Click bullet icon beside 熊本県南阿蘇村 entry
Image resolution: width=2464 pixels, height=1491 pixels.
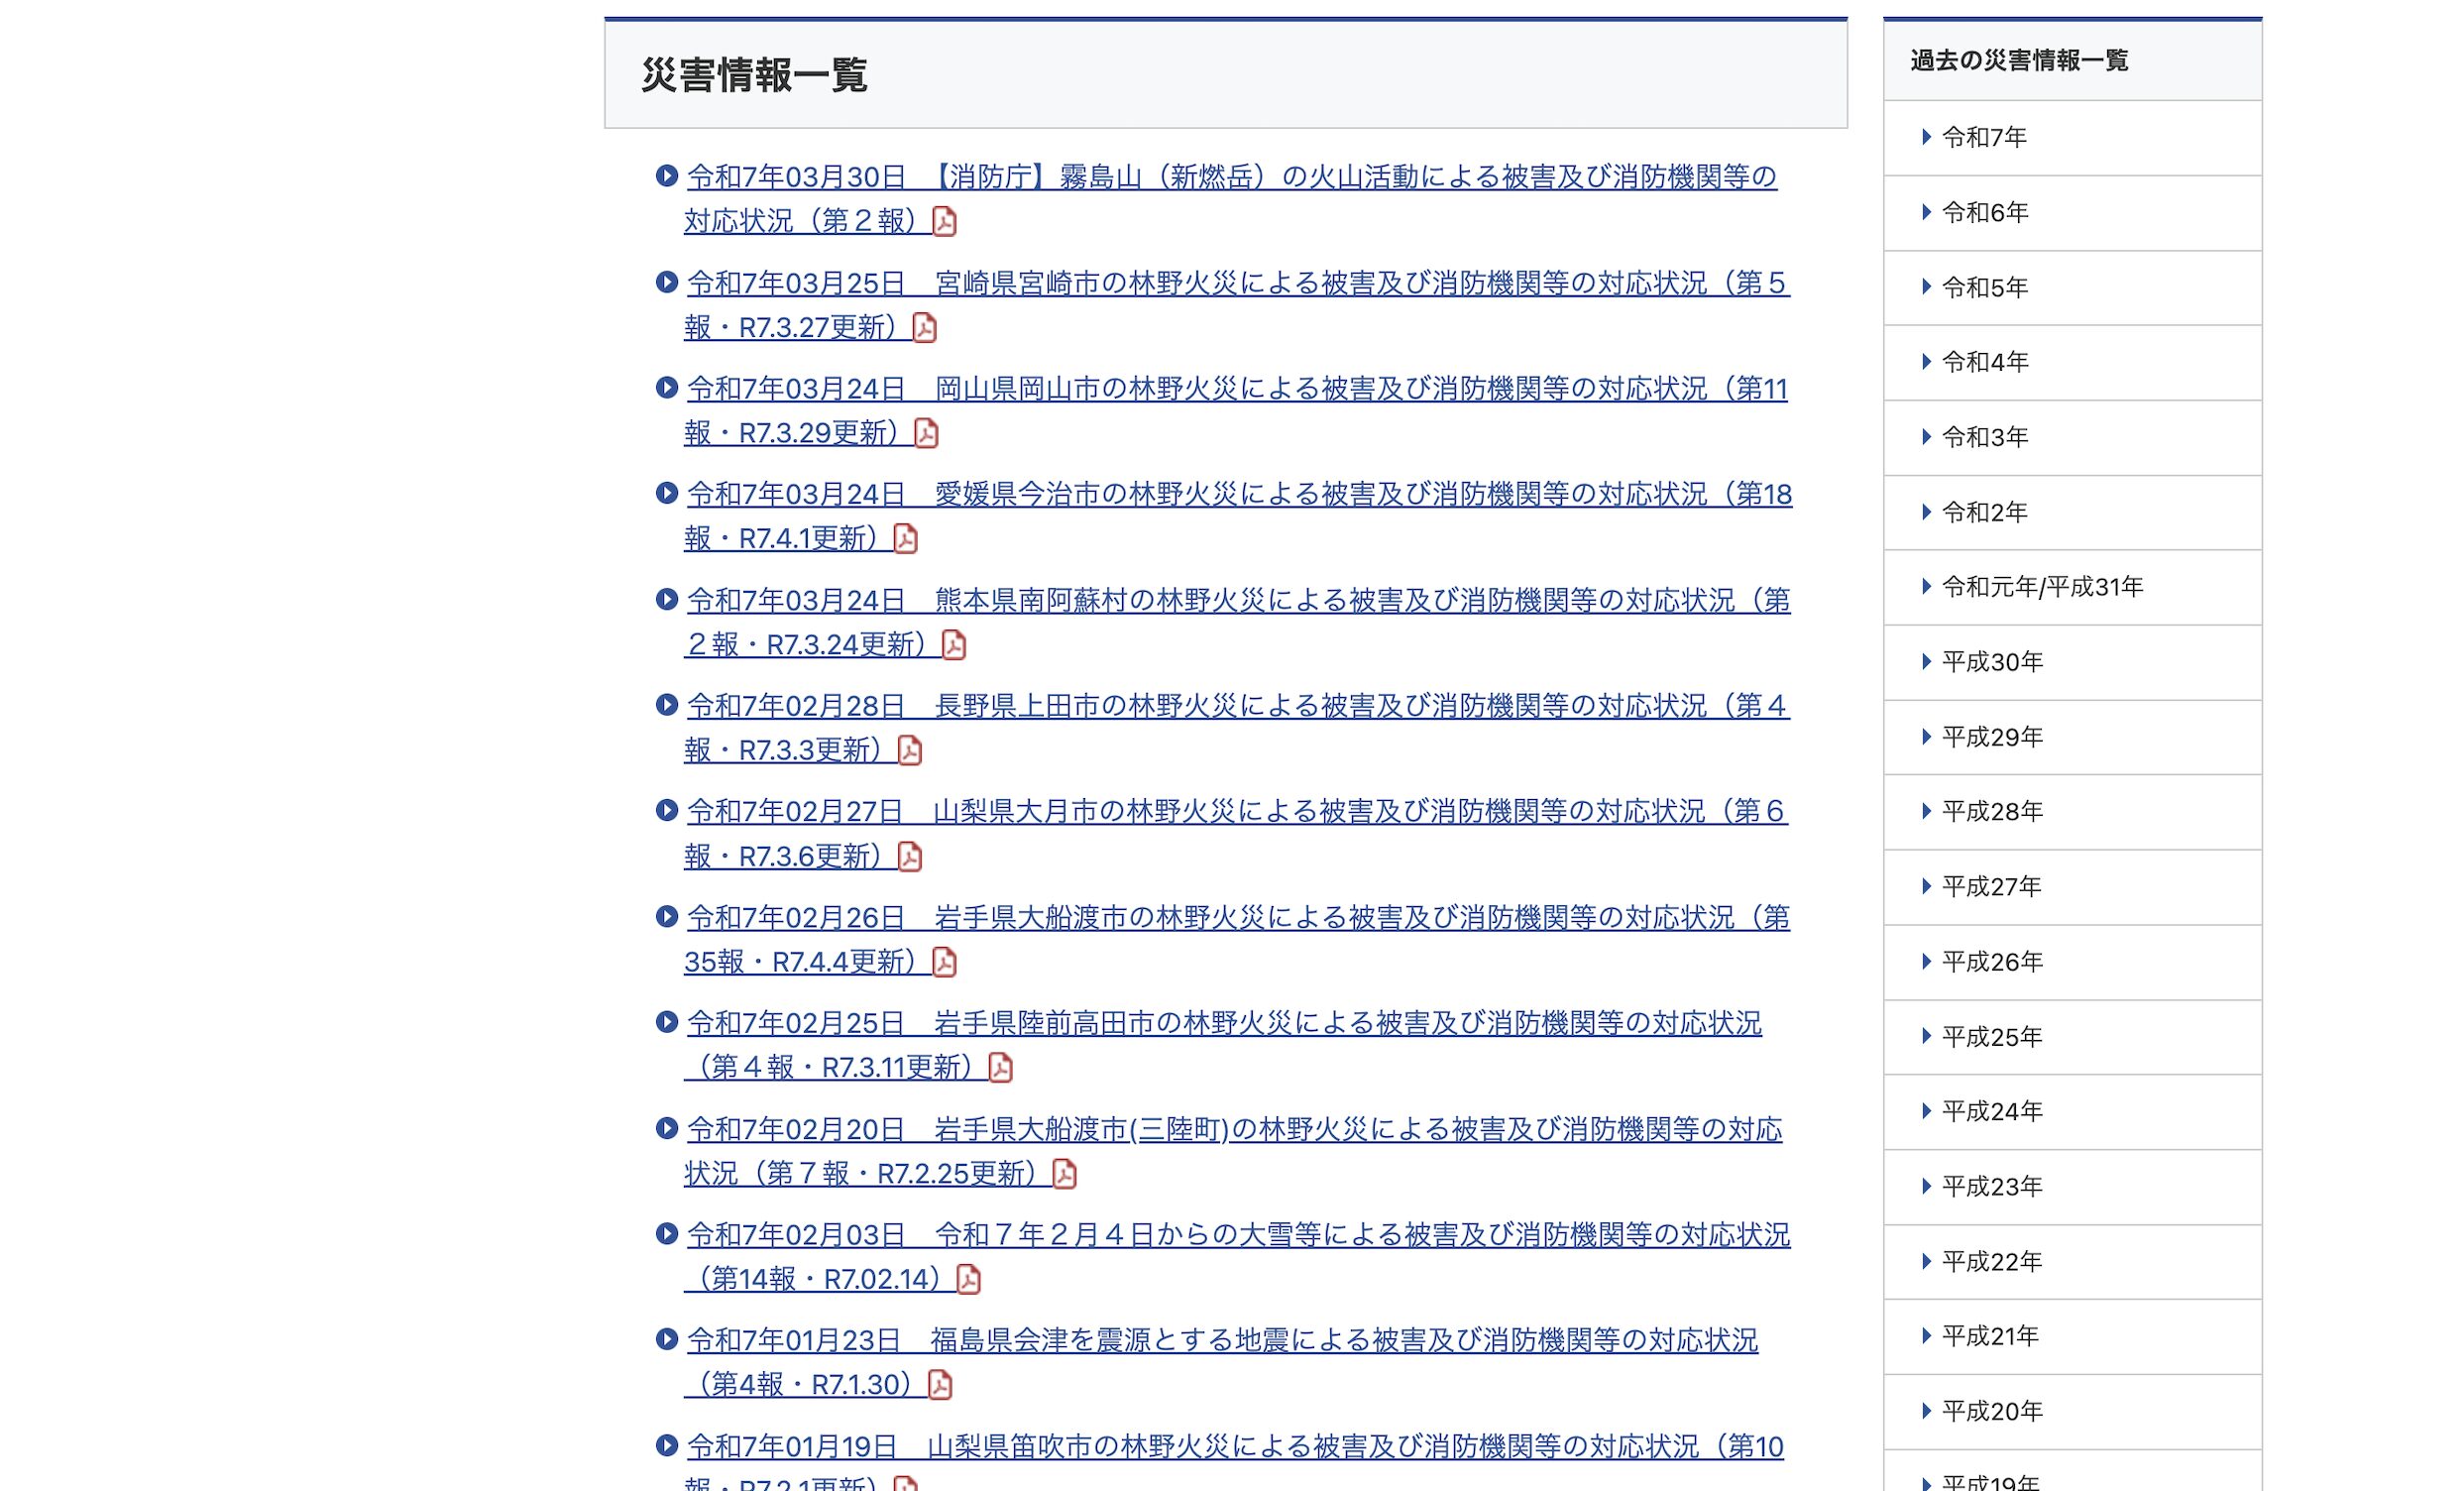pos(667,599)
